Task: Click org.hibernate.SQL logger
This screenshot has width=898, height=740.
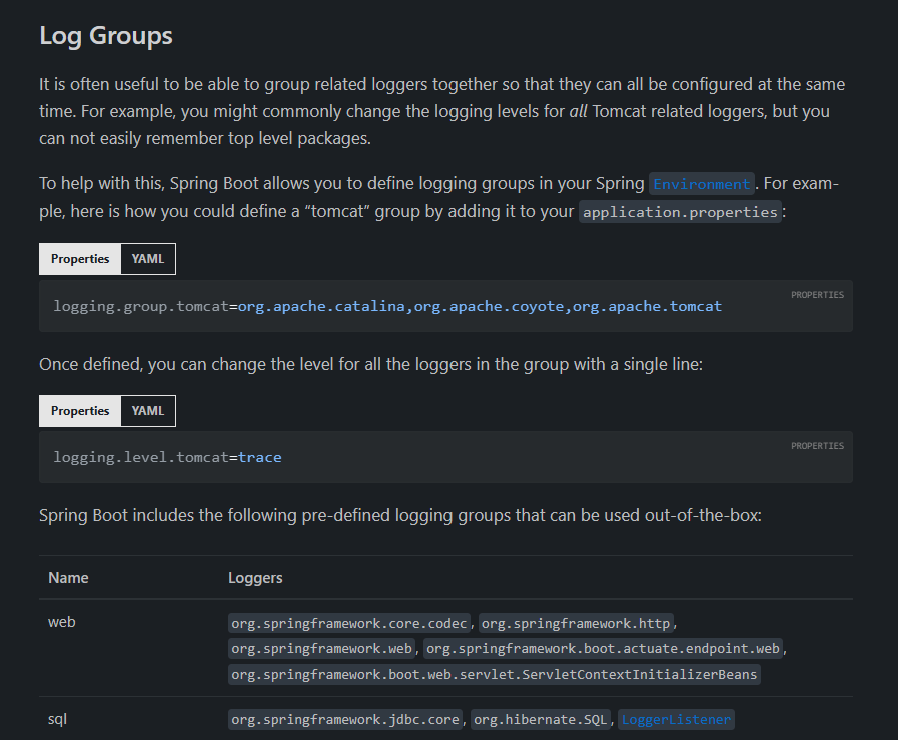Action: [540, 719]
